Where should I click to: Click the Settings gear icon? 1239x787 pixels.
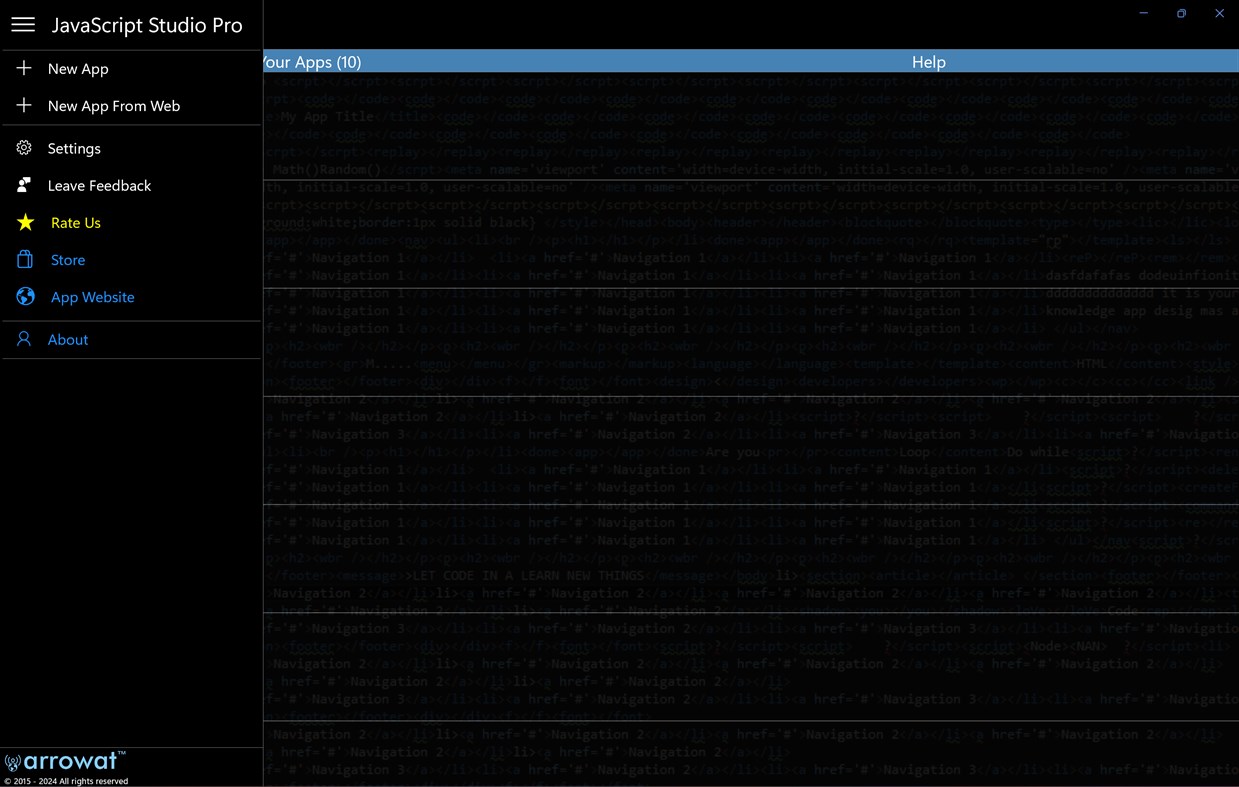24,148
